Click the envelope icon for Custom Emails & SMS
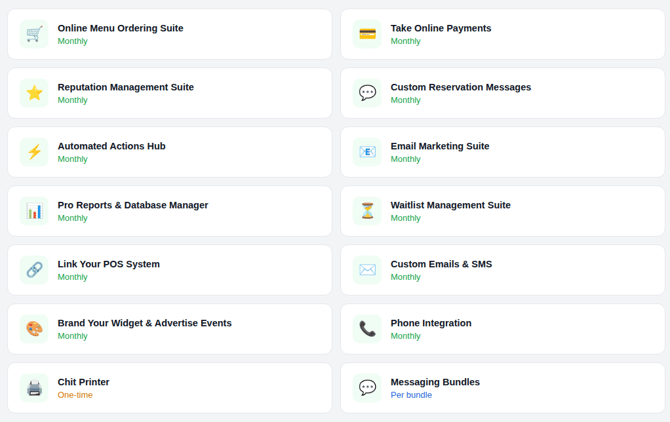This screenshot has width=670, height=422. click(x=367, y=270)
